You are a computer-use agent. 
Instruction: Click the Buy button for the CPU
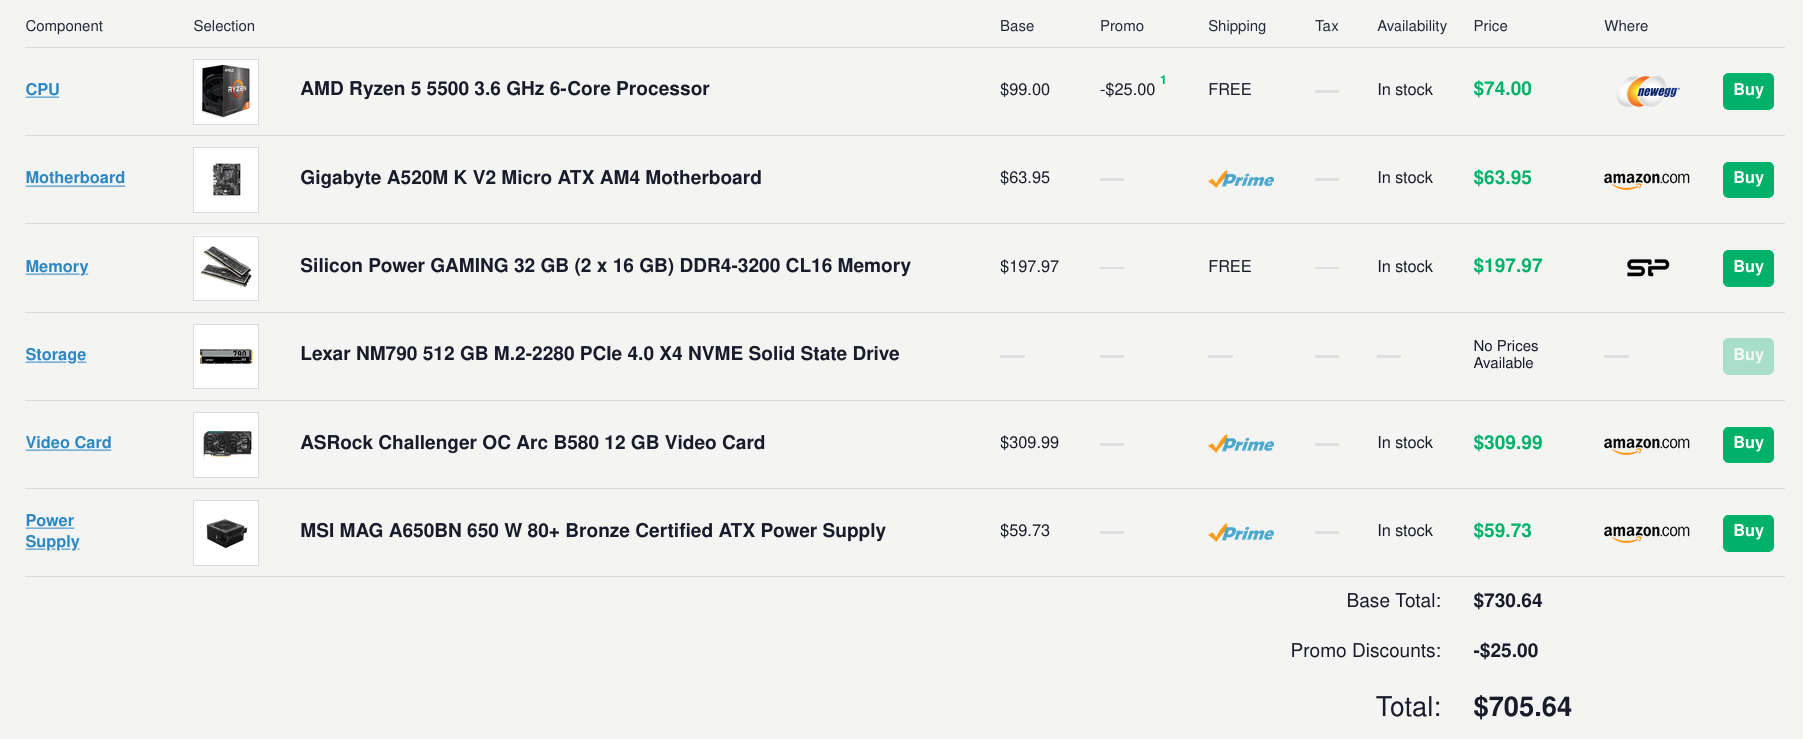(1748, 91)
